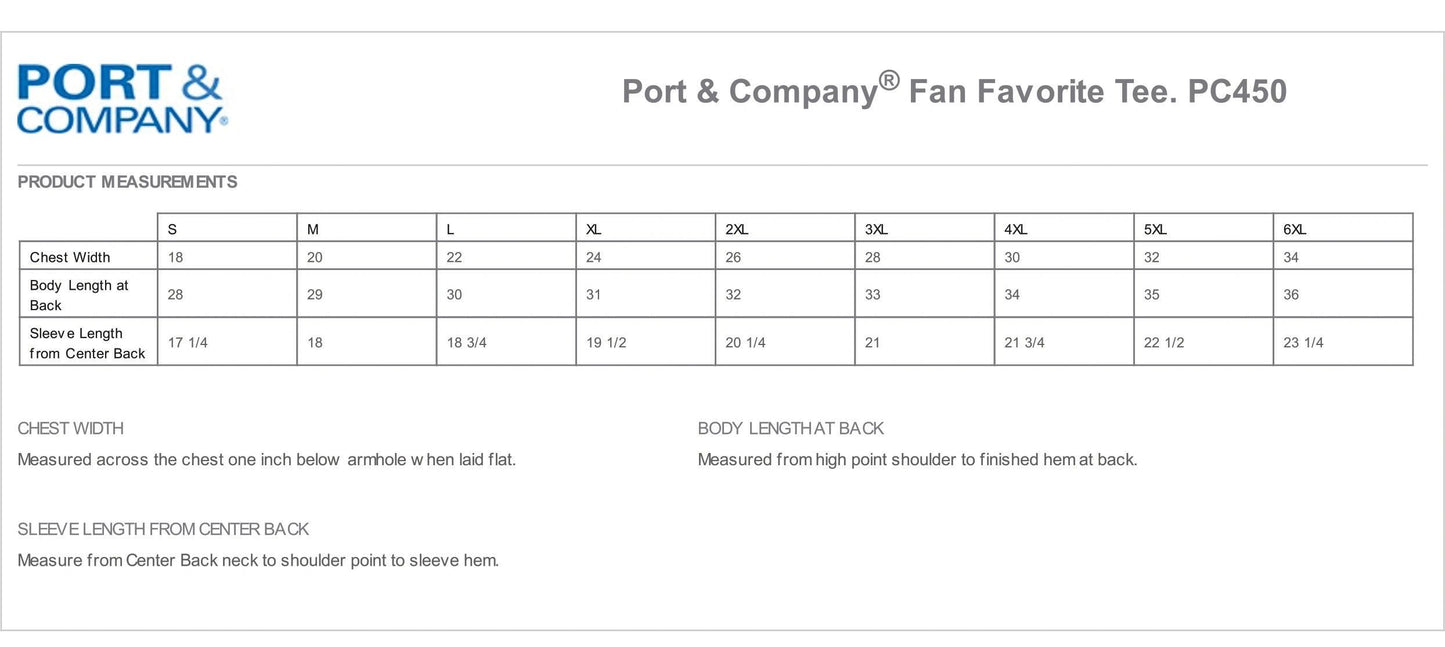Select the 5XL size column header
Screen dimensions: 1445x647
tap(1155, 229)
